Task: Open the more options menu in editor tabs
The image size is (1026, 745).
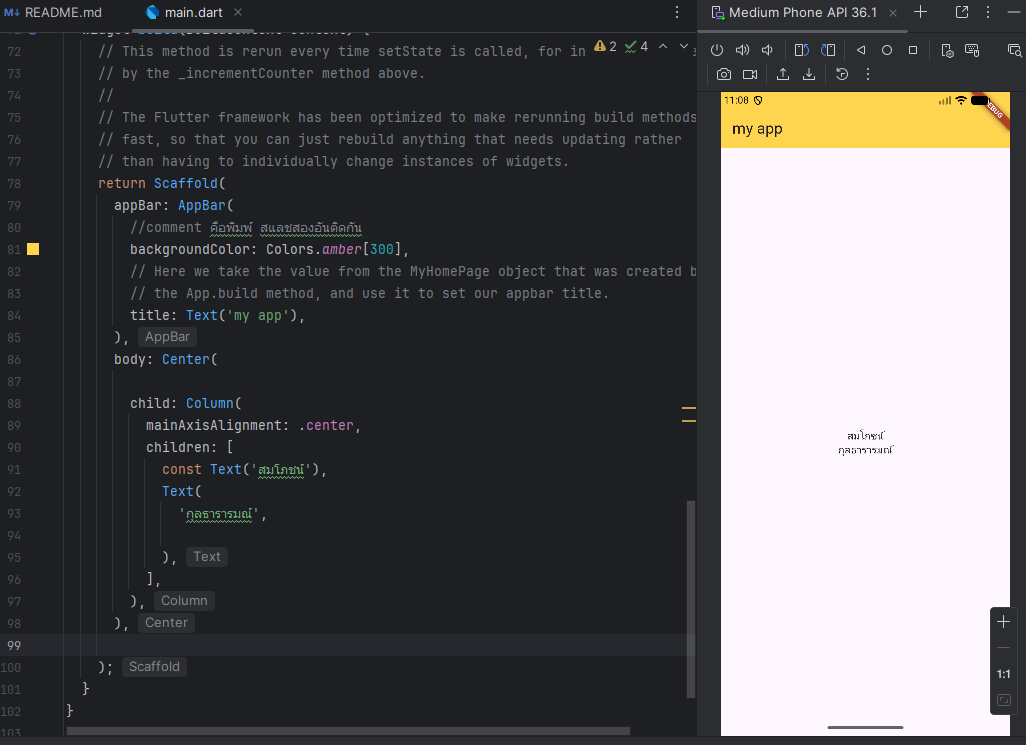Action: tap(677, 13)
